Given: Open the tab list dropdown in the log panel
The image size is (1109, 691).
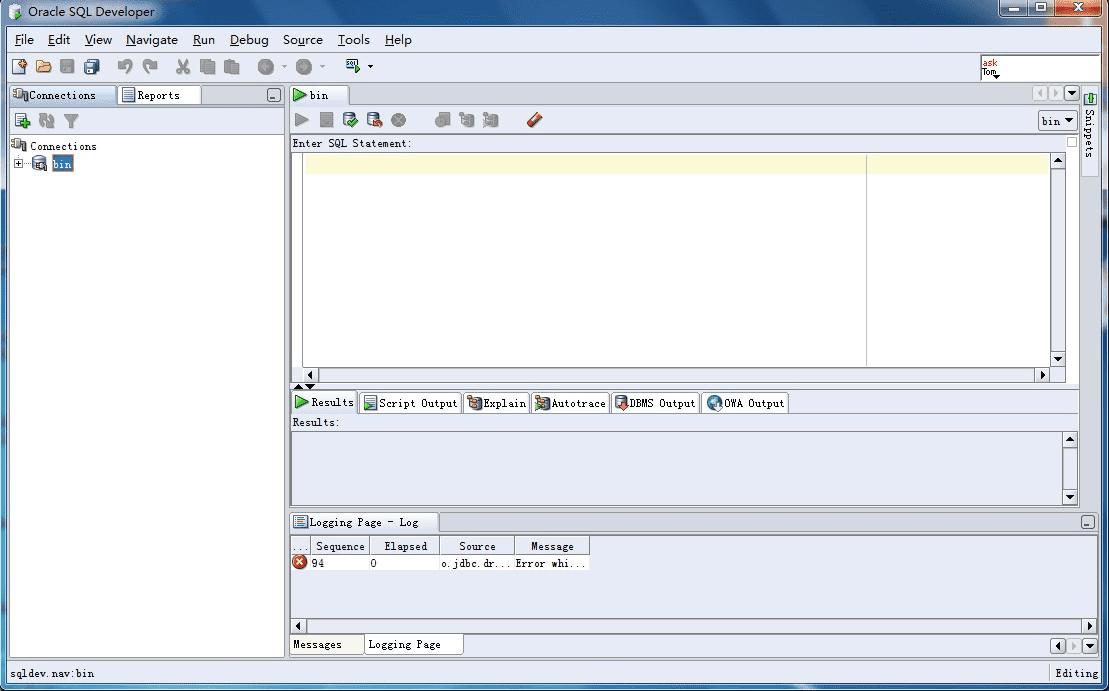Looking at the screenshot, I should click(1089, 645).
